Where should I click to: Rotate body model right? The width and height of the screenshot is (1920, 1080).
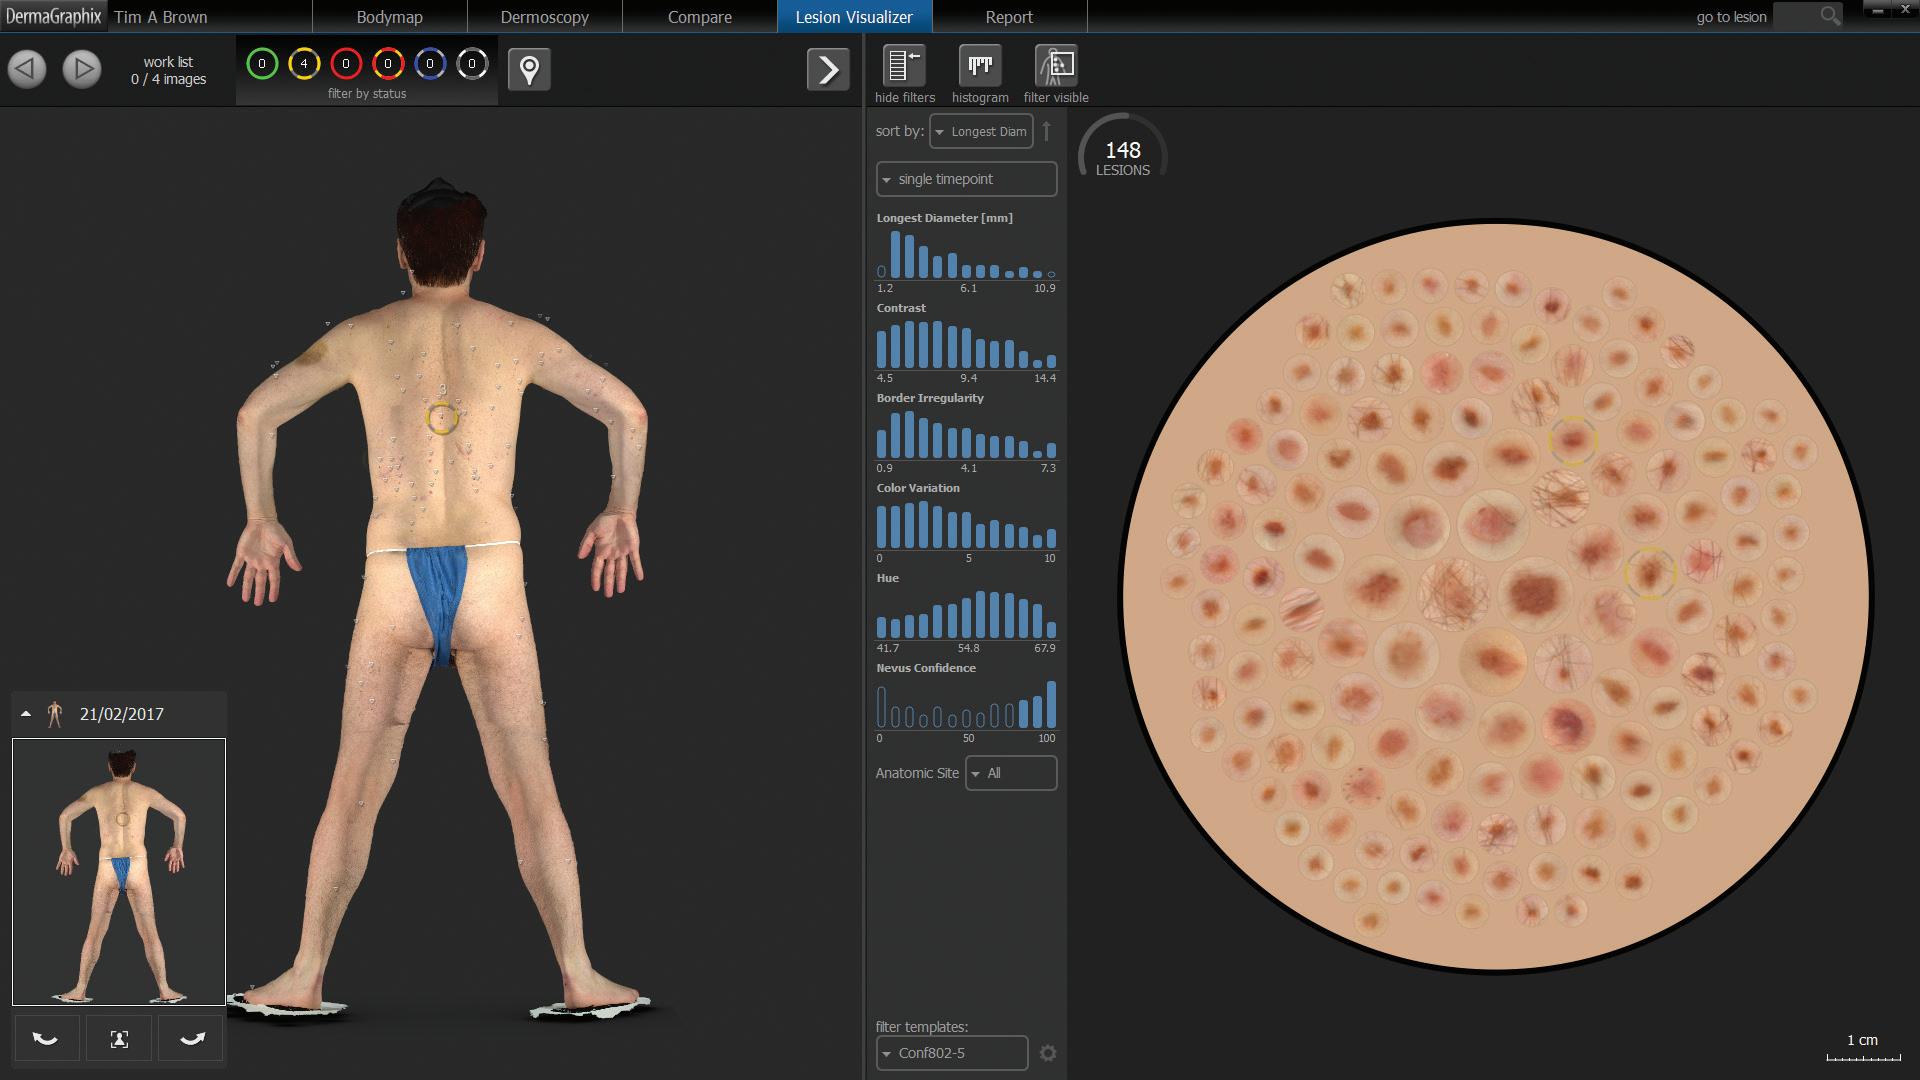tap(191, 1039)
